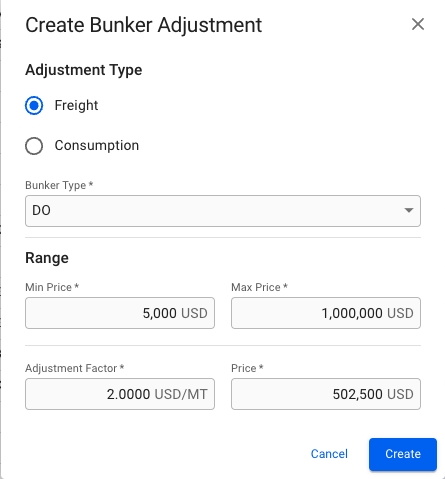The height and width of the screenshot is (479, 445).
Task: Click the Max Price label
Action: click(x=259, y=287)
